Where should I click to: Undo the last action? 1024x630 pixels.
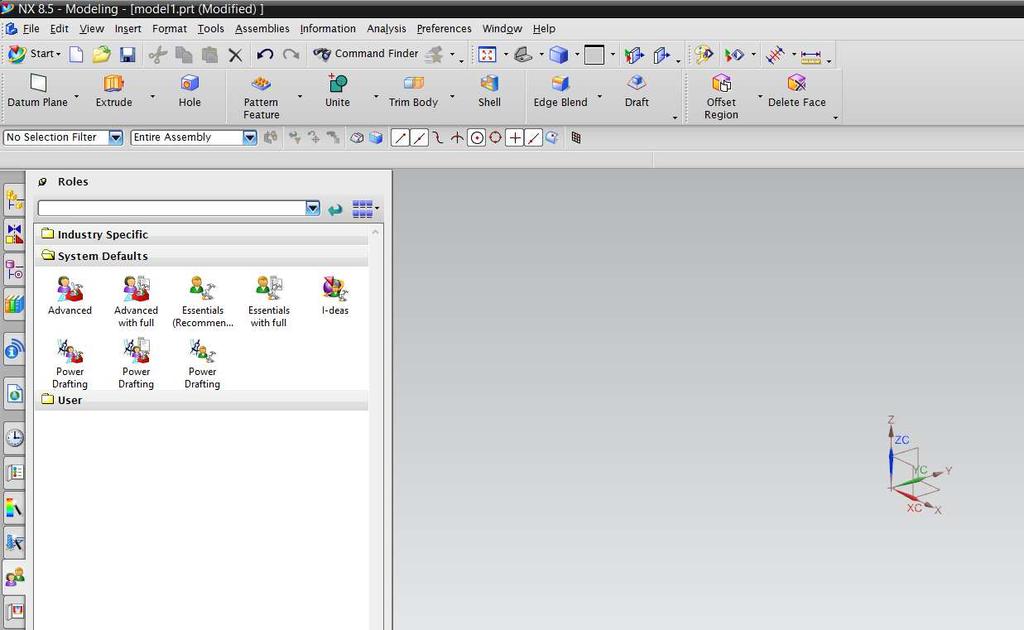coord(264,54)
